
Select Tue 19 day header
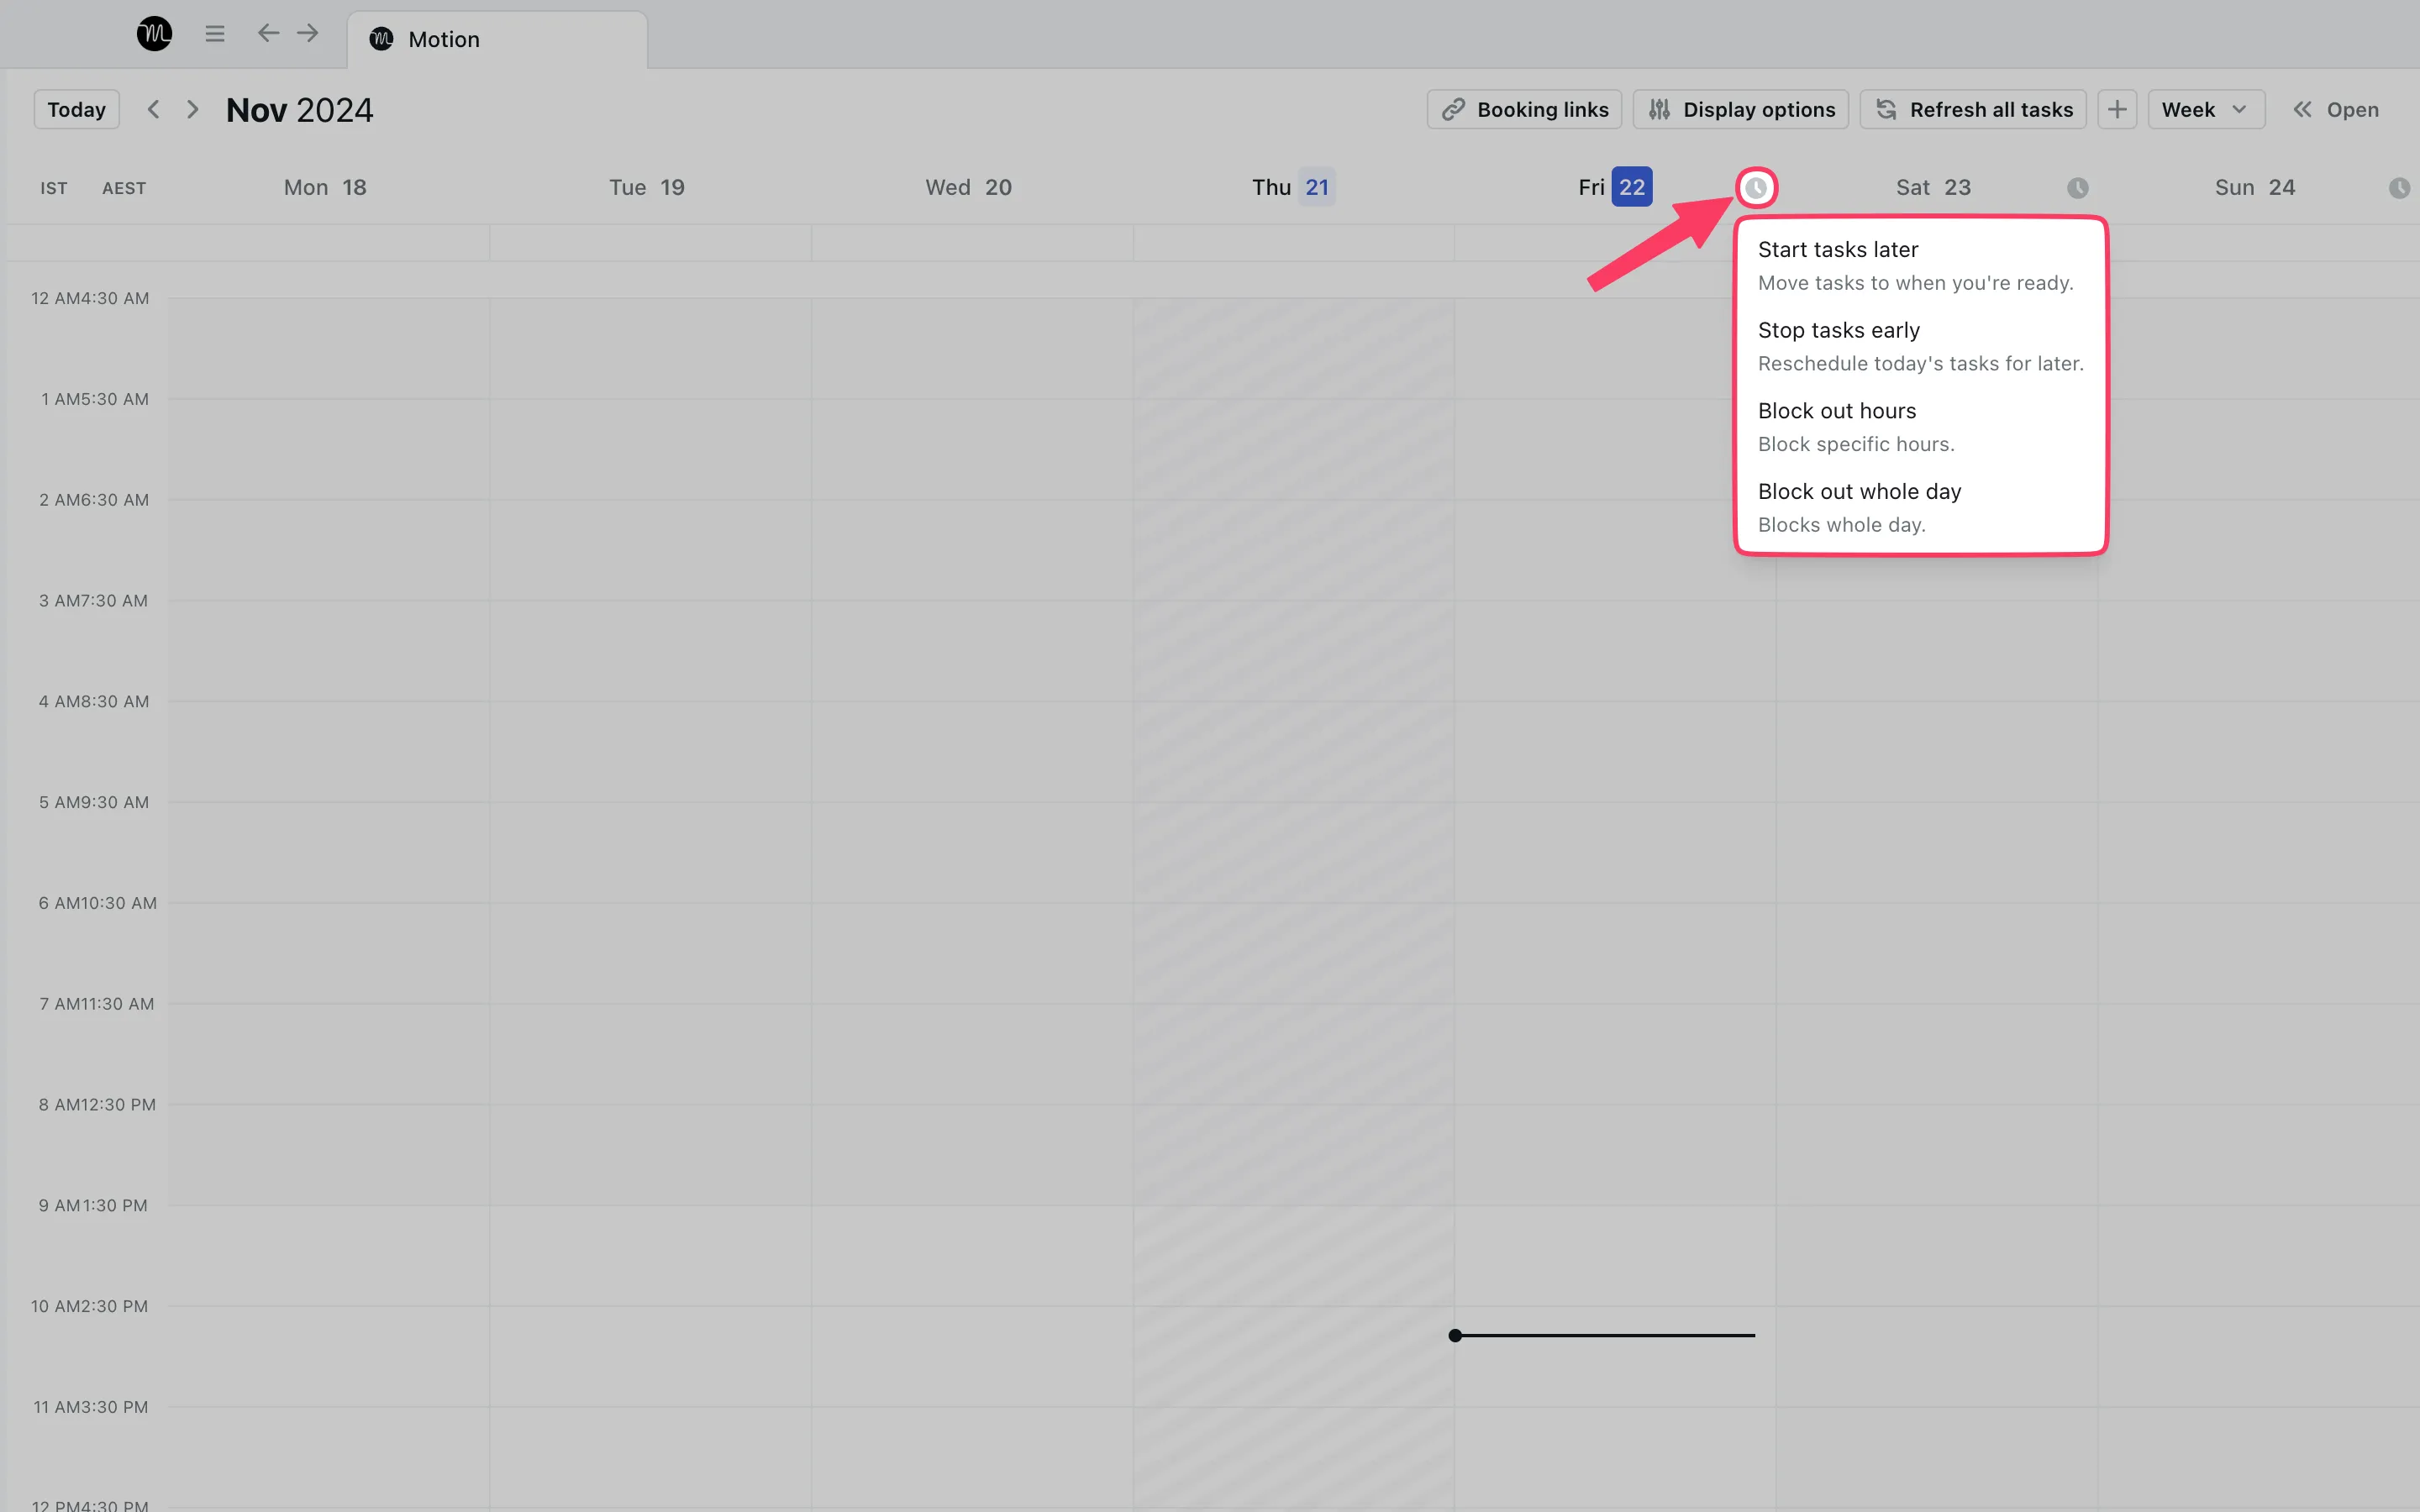[647, 187]
